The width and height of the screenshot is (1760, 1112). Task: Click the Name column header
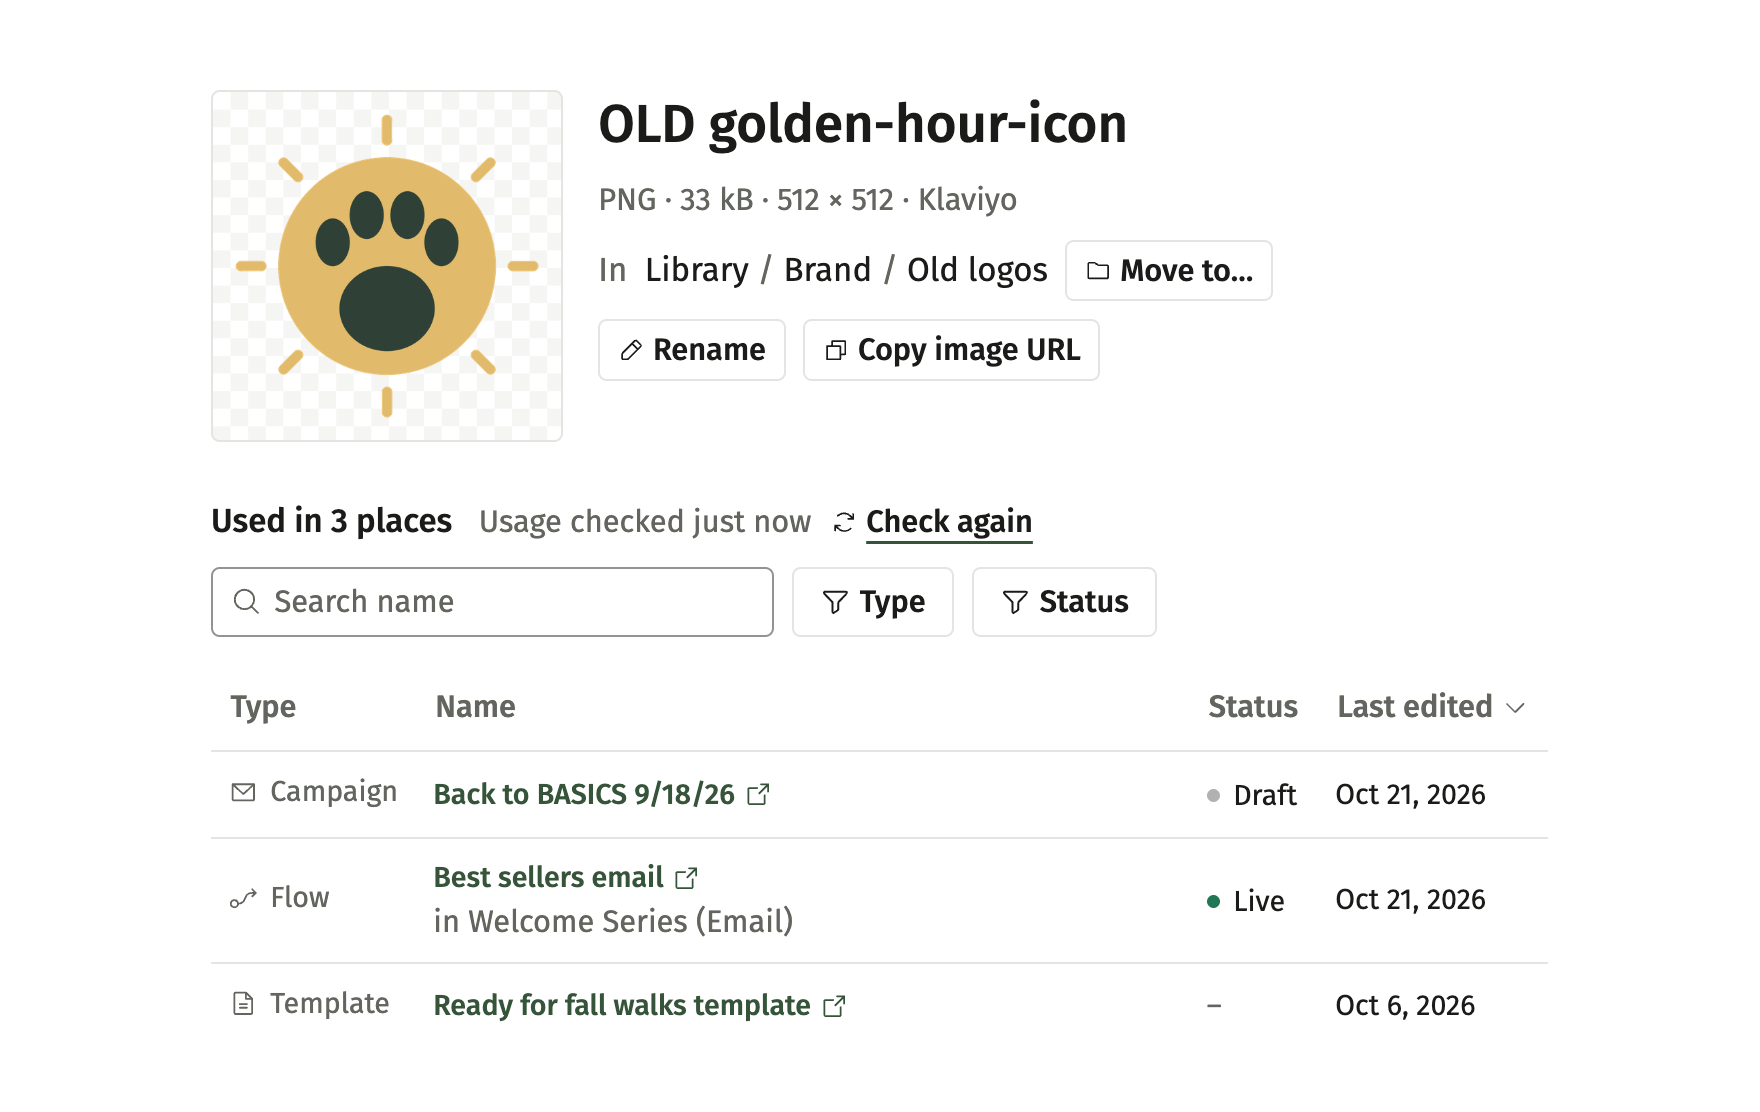[x=475, y=707]
